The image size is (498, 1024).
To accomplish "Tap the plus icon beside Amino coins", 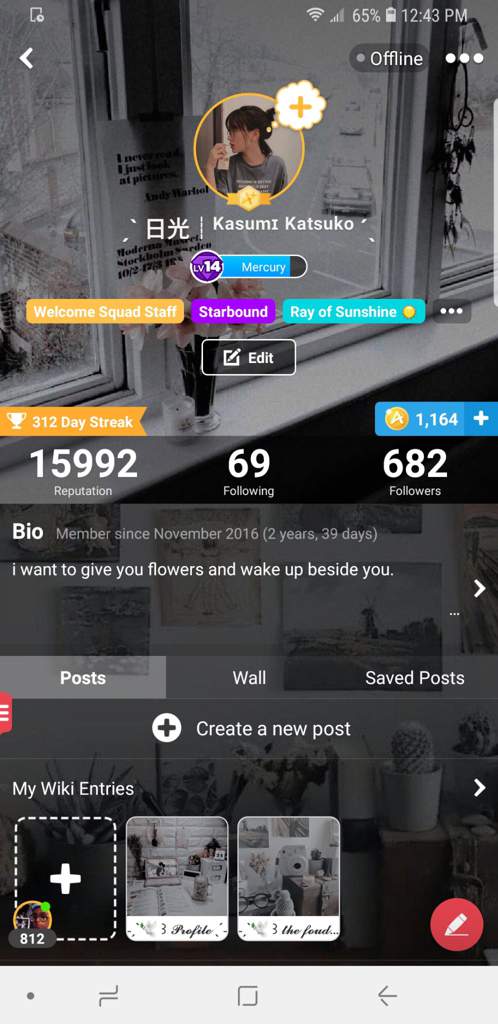I will [x=480, y=419].
